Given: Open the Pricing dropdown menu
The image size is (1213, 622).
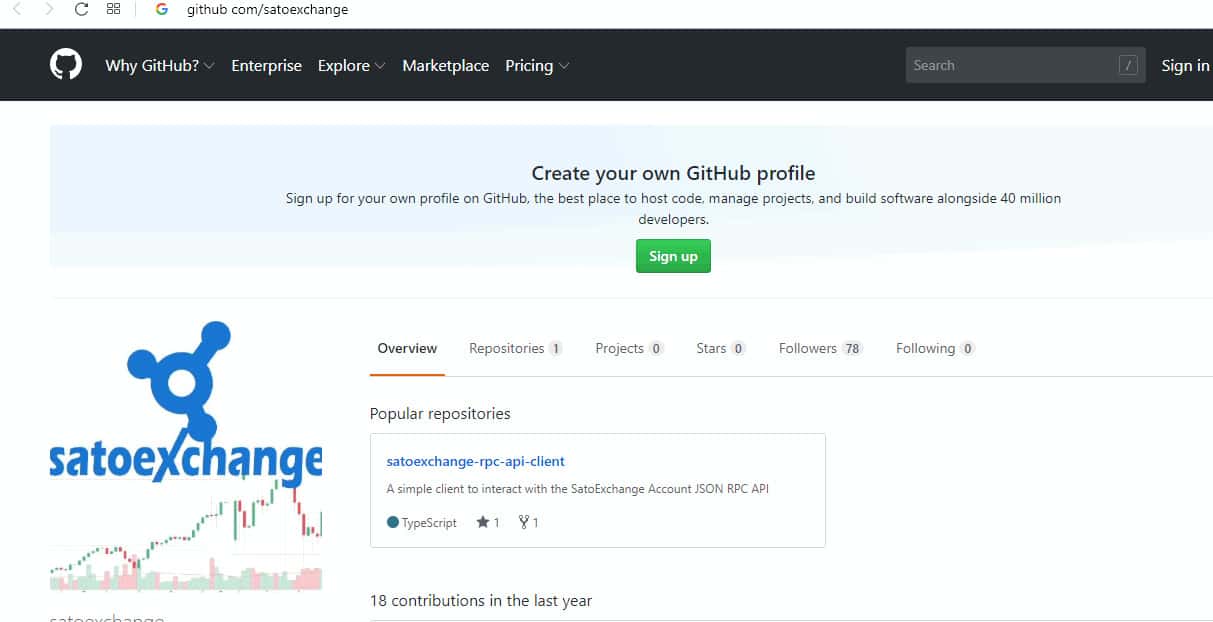Looking at the screenshot, I should coord(537,66).
